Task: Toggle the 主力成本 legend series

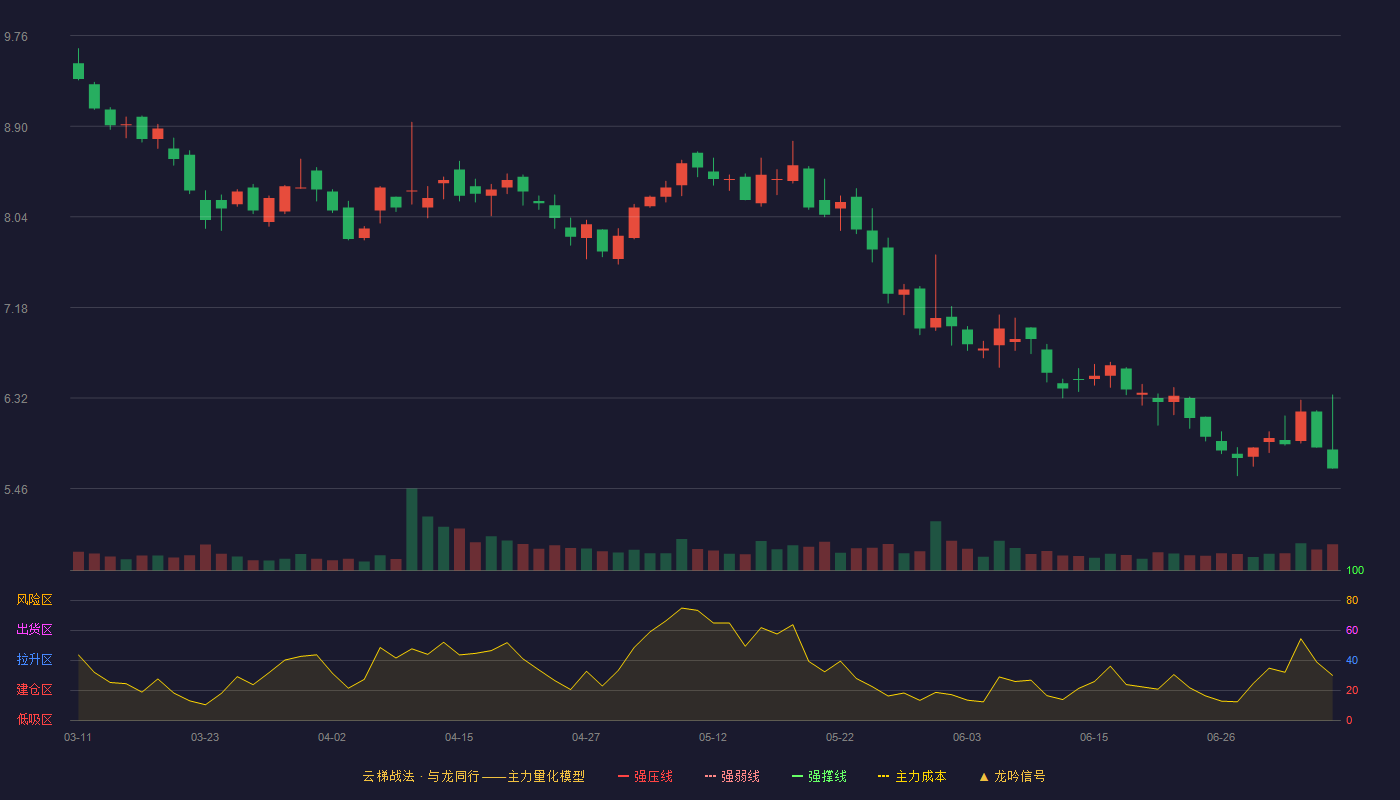Action: pyautogui.click(x=912, y=776)
